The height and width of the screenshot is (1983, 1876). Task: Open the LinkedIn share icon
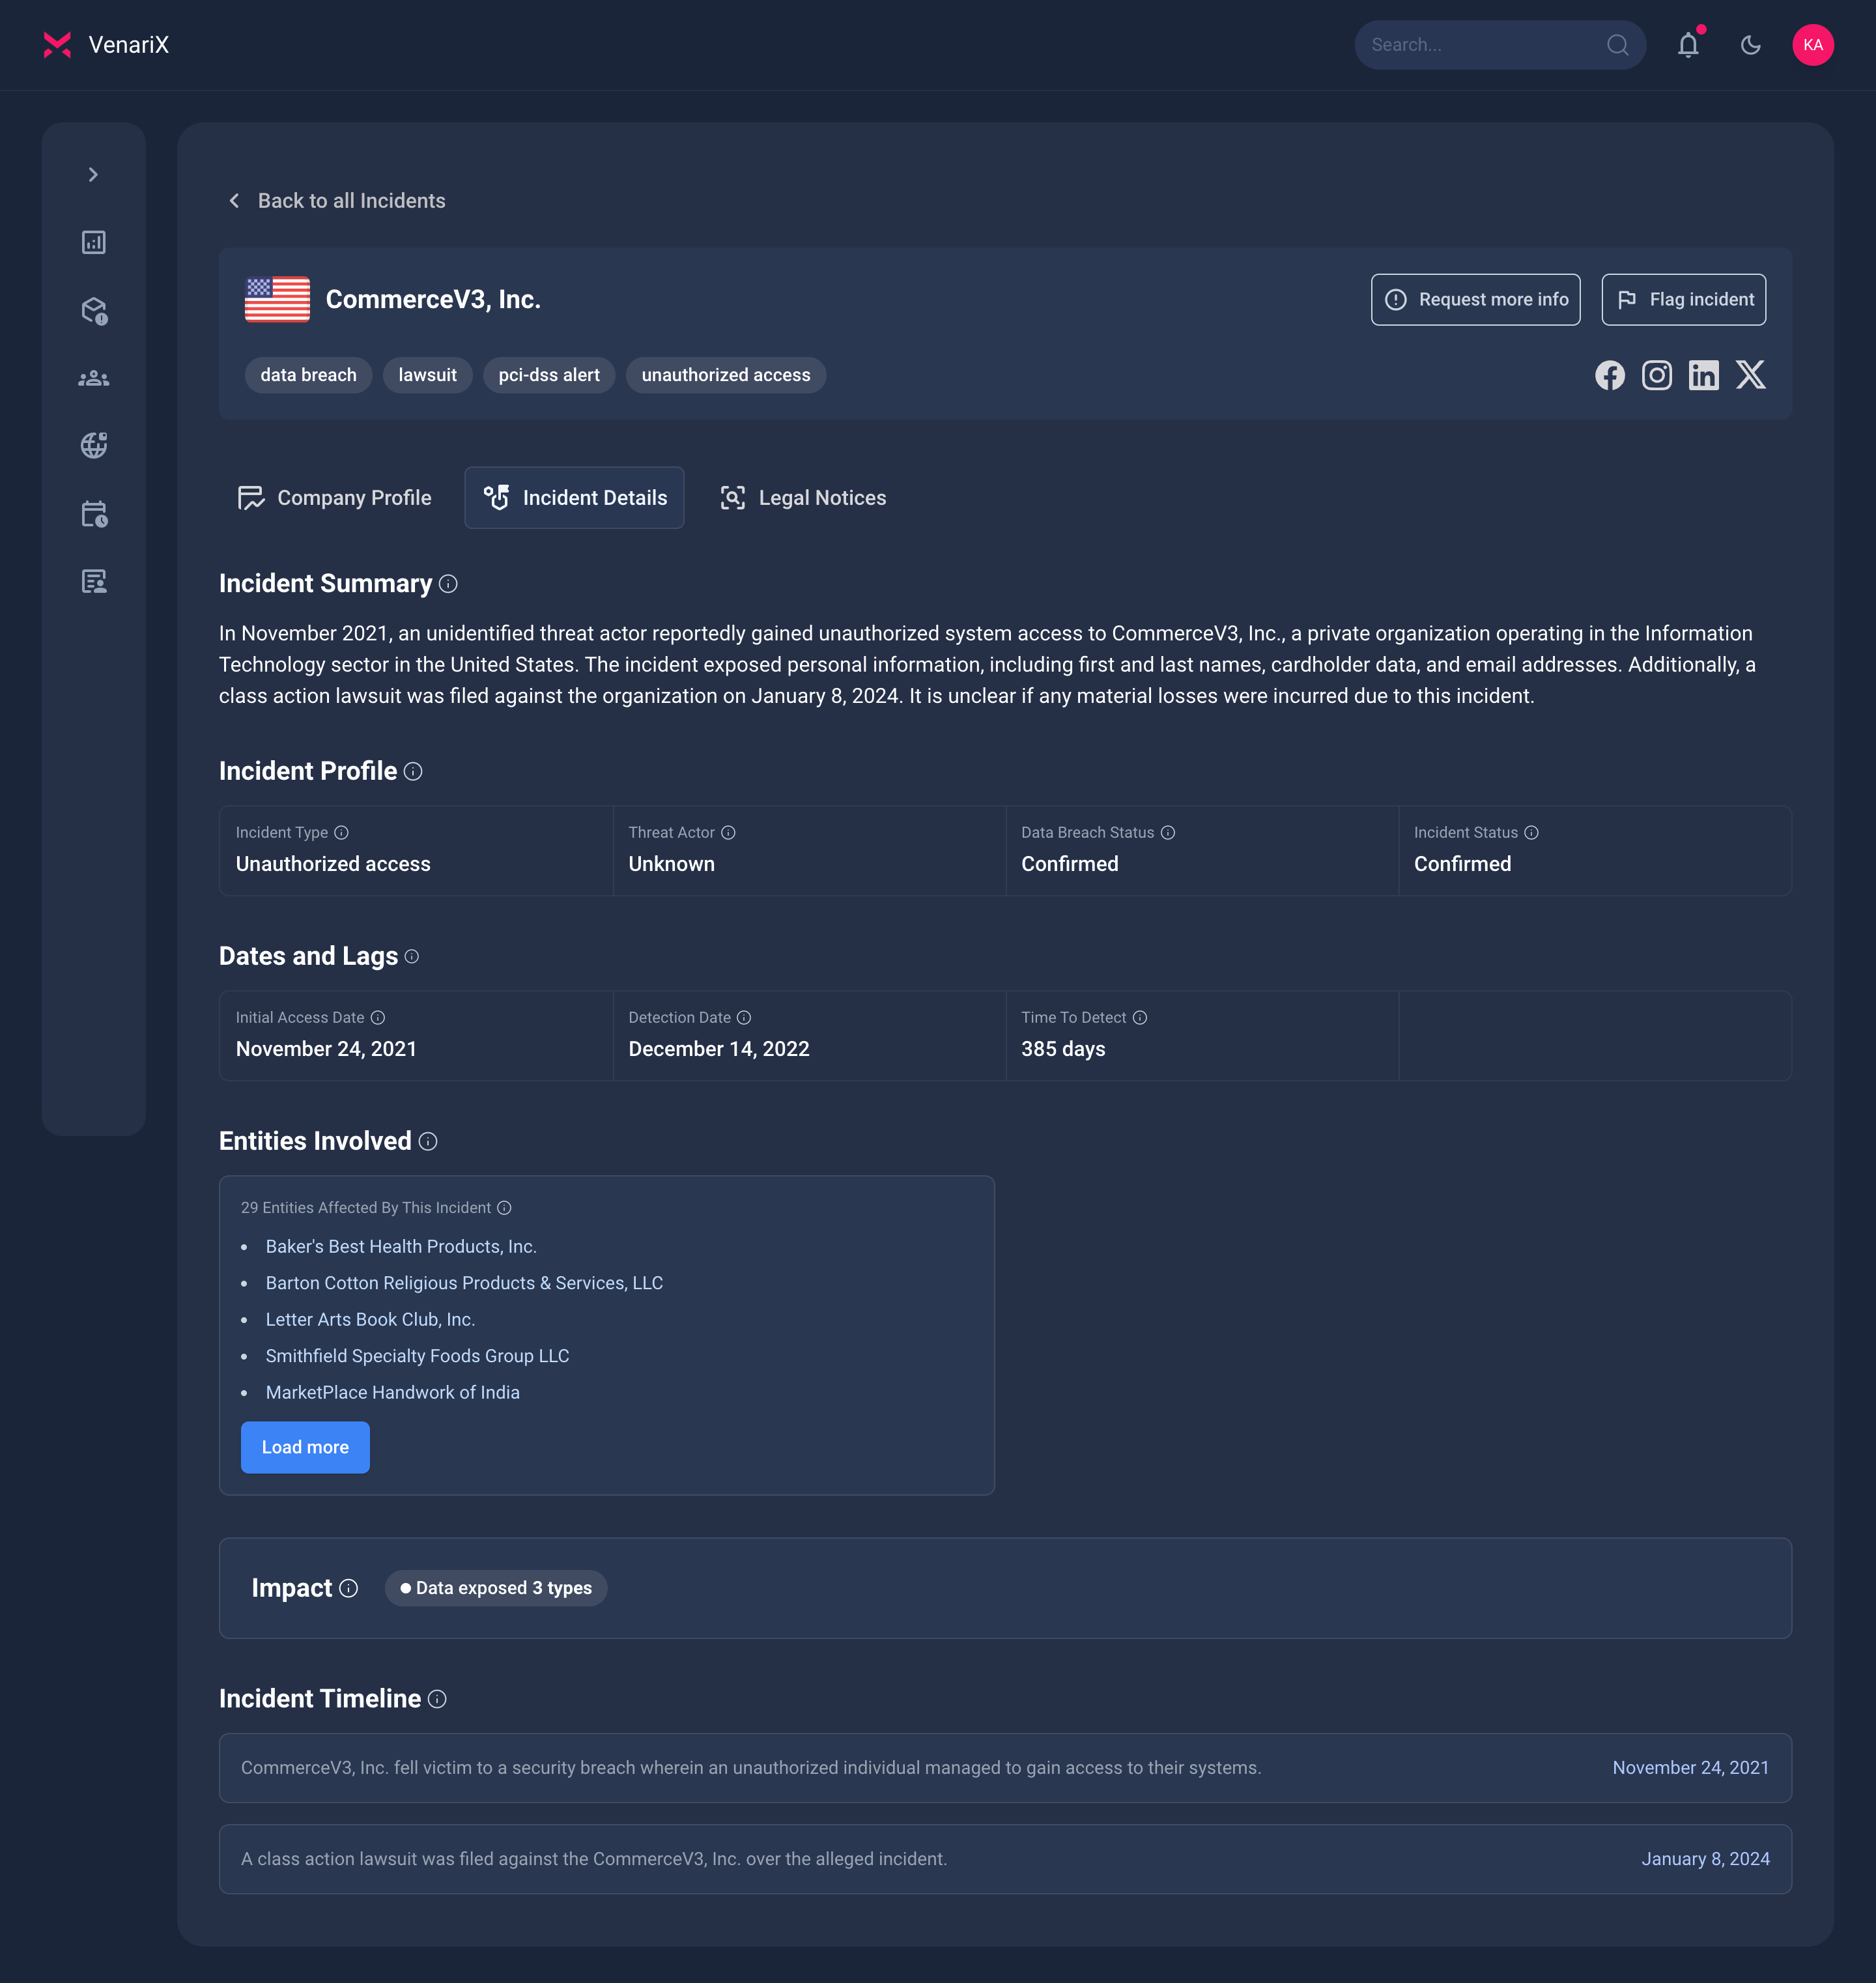1703,375
